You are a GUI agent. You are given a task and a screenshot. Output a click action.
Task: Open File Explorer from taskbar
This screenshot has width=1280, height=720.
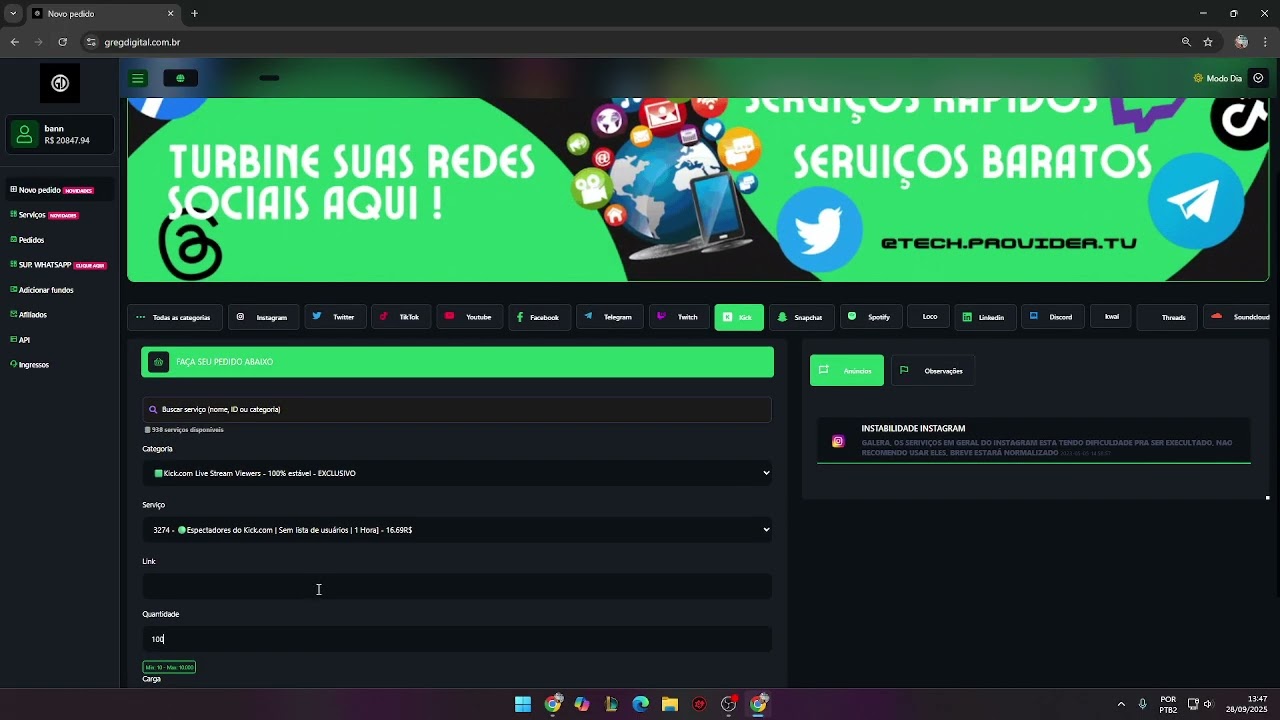[x=670, y=704]
